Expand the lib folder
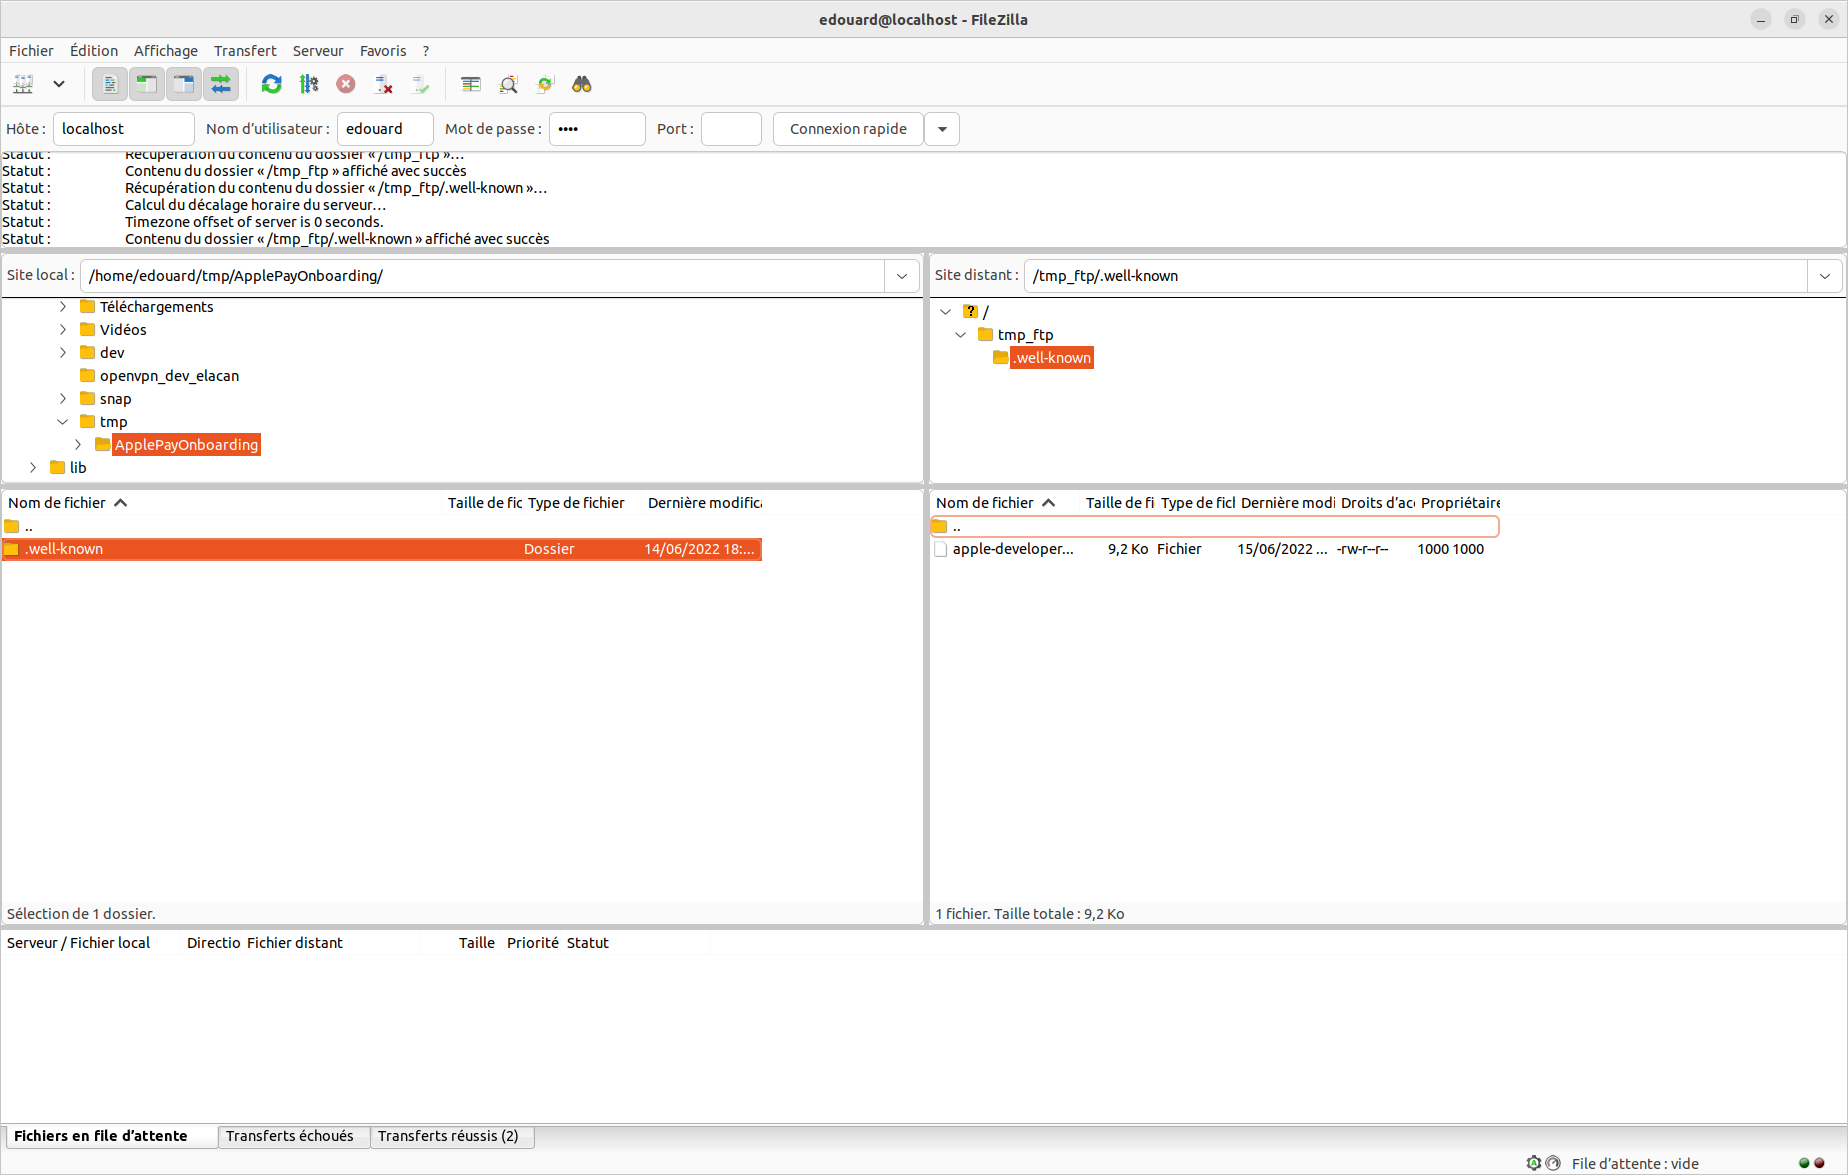The width and height of the screenshot is (1848, 1175). click(33, 468)
